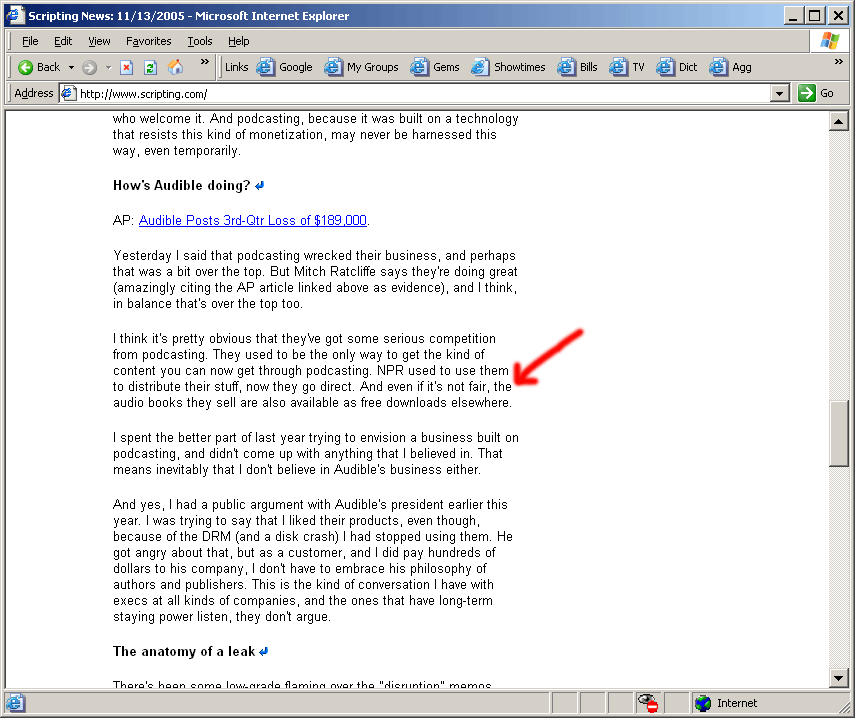Open the Favorites menu
This screenshot has width=855, height=718.
click(148, 41)
